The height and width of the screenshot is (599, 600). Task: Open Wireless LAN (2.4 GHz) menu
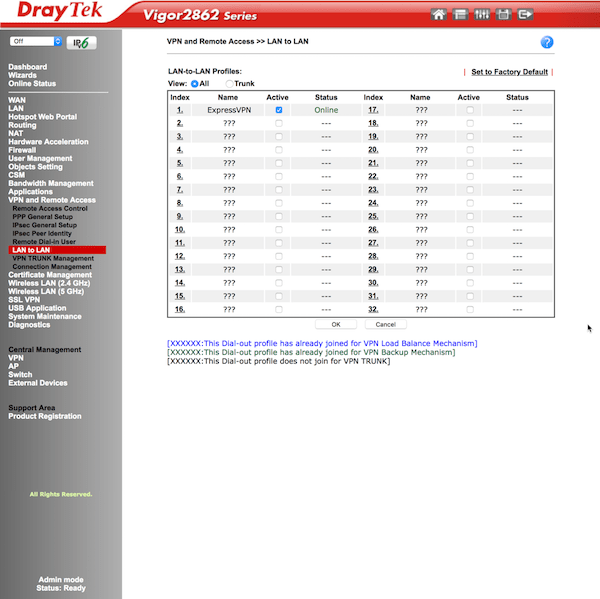click(x=49, y=283)
